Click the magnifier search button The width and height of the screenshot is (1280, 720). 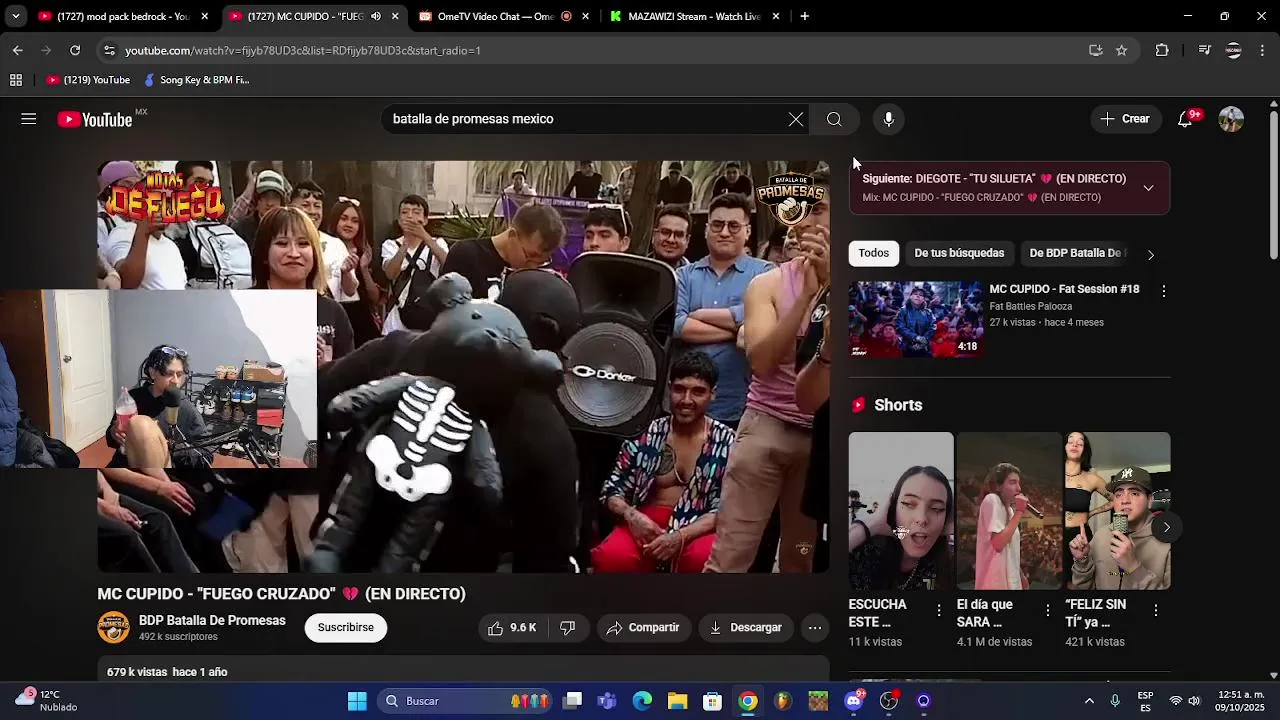[x=834, y=119]
